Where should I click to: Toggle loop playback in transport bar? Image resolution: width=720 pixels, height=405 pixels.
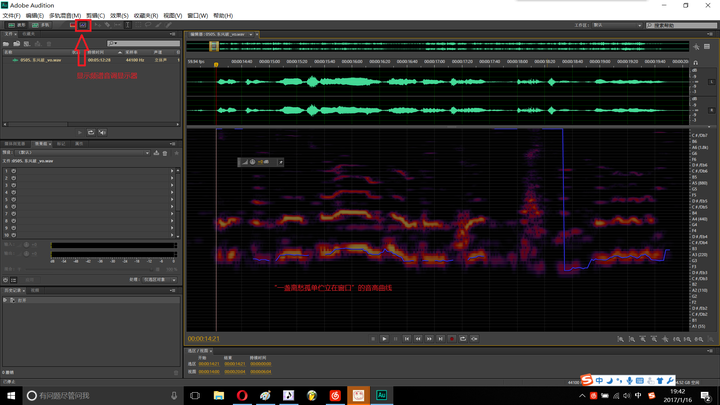(463, 339)
